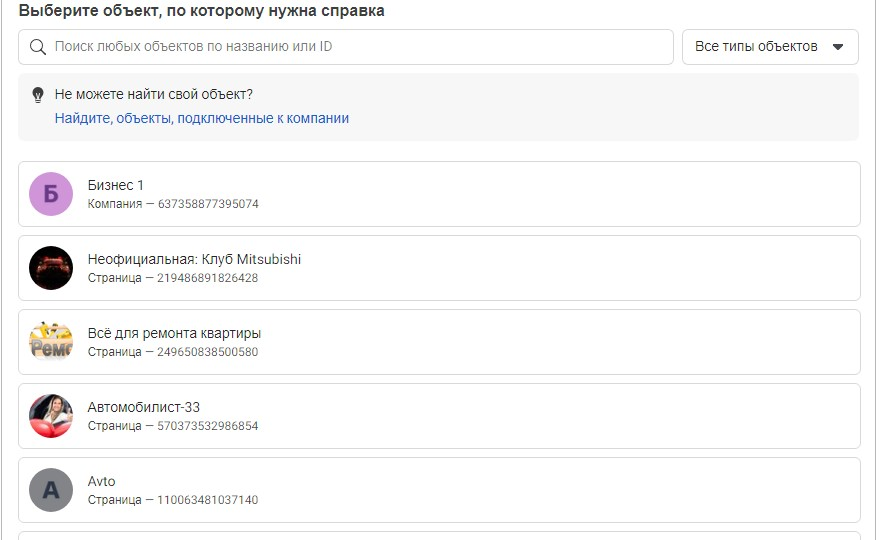Click the gray Avto letter avatar
The image size is (885, 540).
(51, 490)
